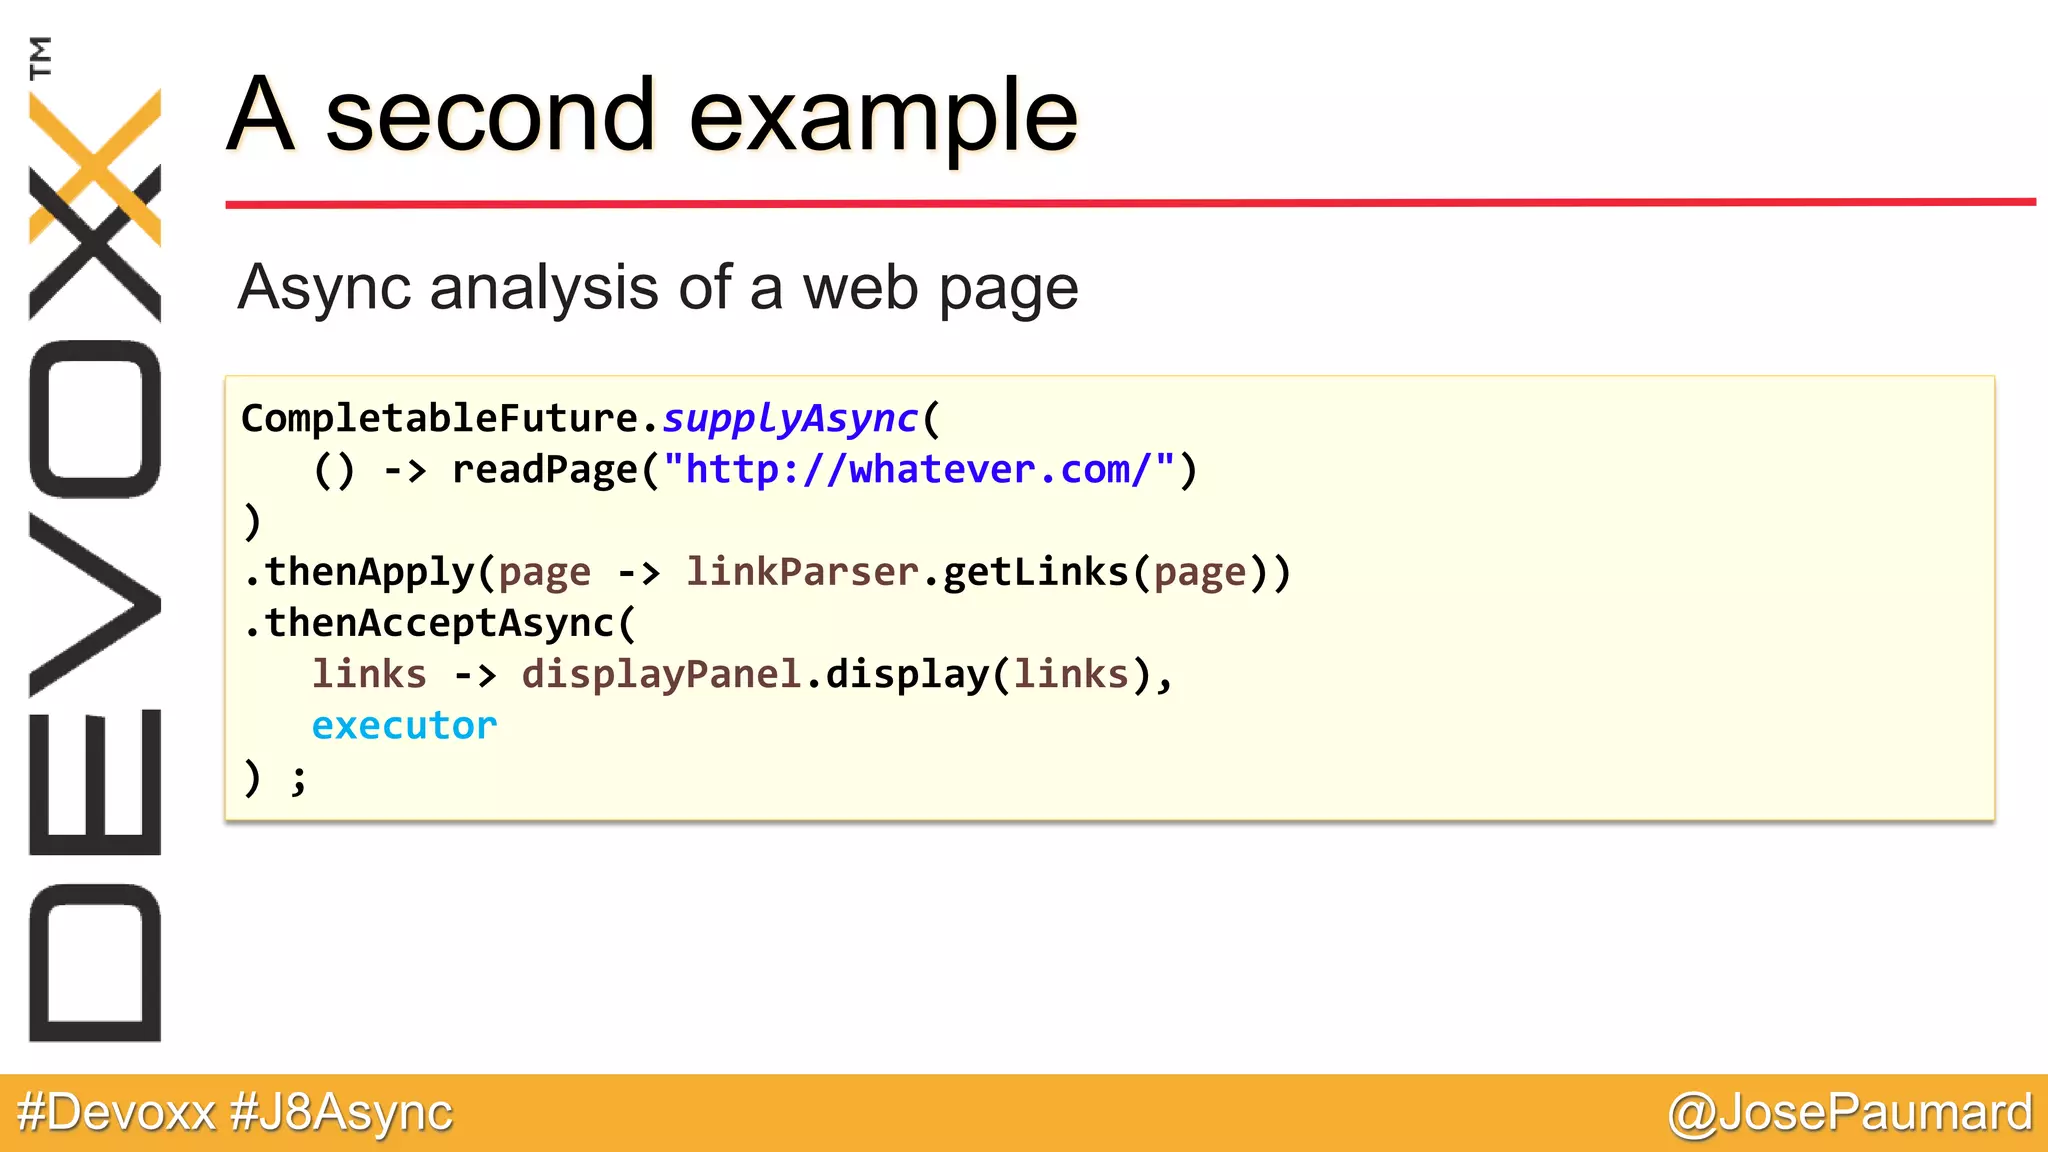The image size is (2048, 1152).
Task: Click the TM trademark symbol
Action: (41, 57)
